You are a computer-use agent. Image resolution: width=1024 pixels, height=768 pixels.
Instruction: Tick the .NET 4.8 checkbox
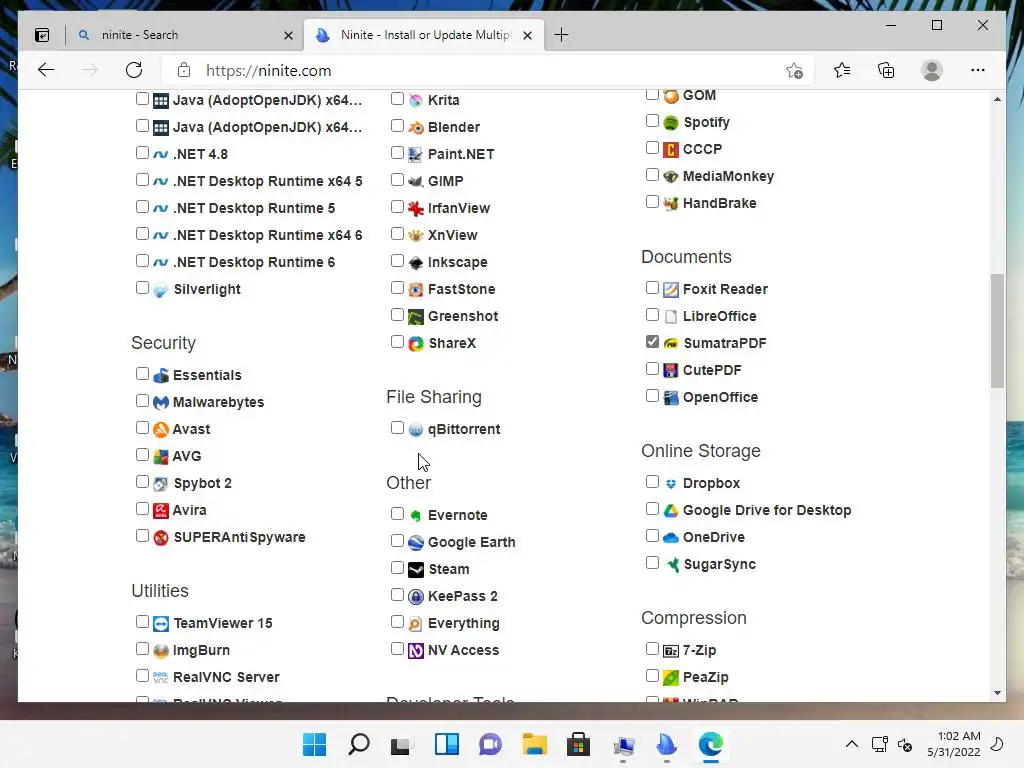(x=142, y=153)
